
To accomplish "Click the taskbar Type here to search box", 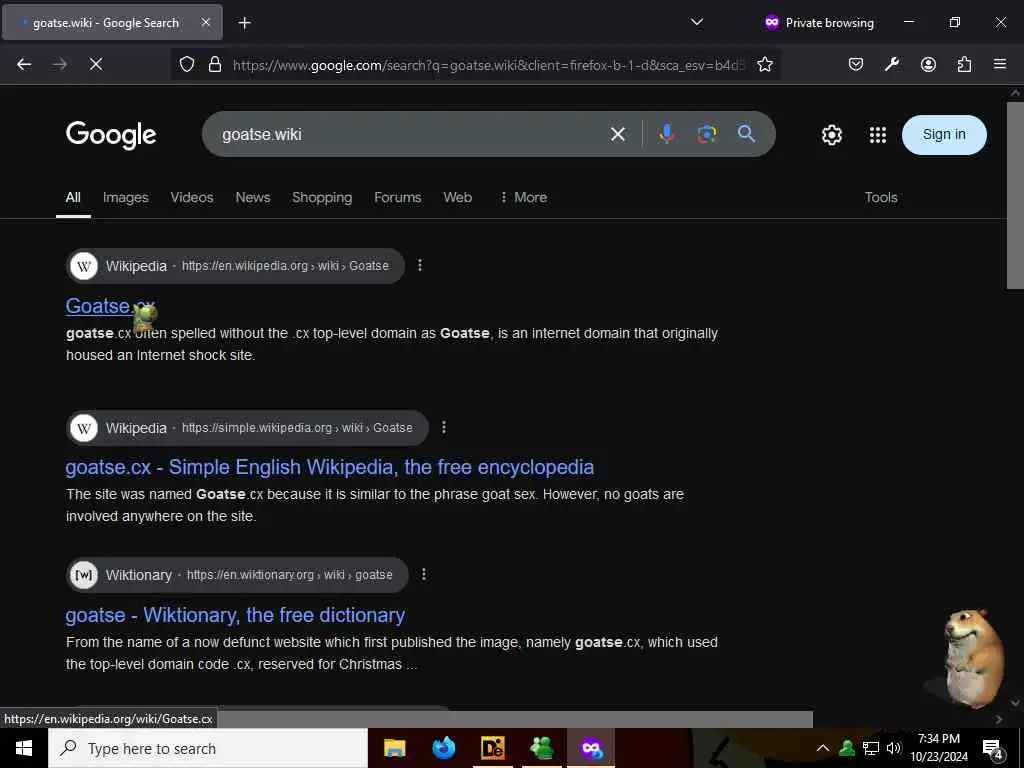I will click(x=208, y=748).
